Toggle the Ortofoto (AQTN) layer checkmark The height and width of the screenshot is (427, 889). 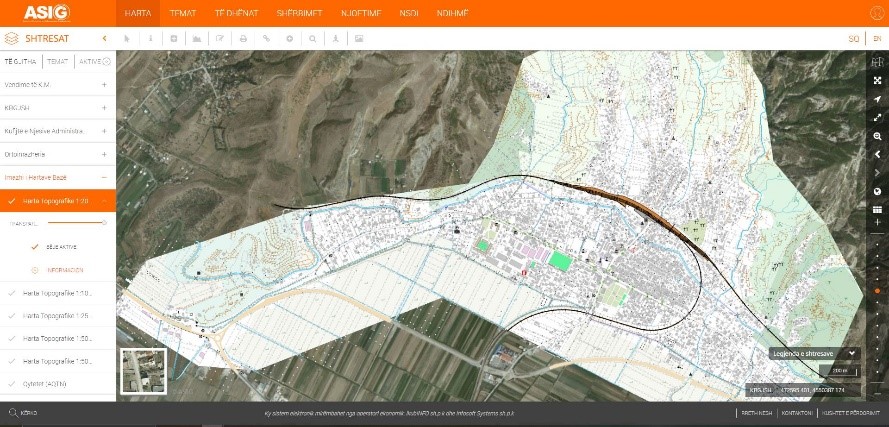(x=11, y=384)
